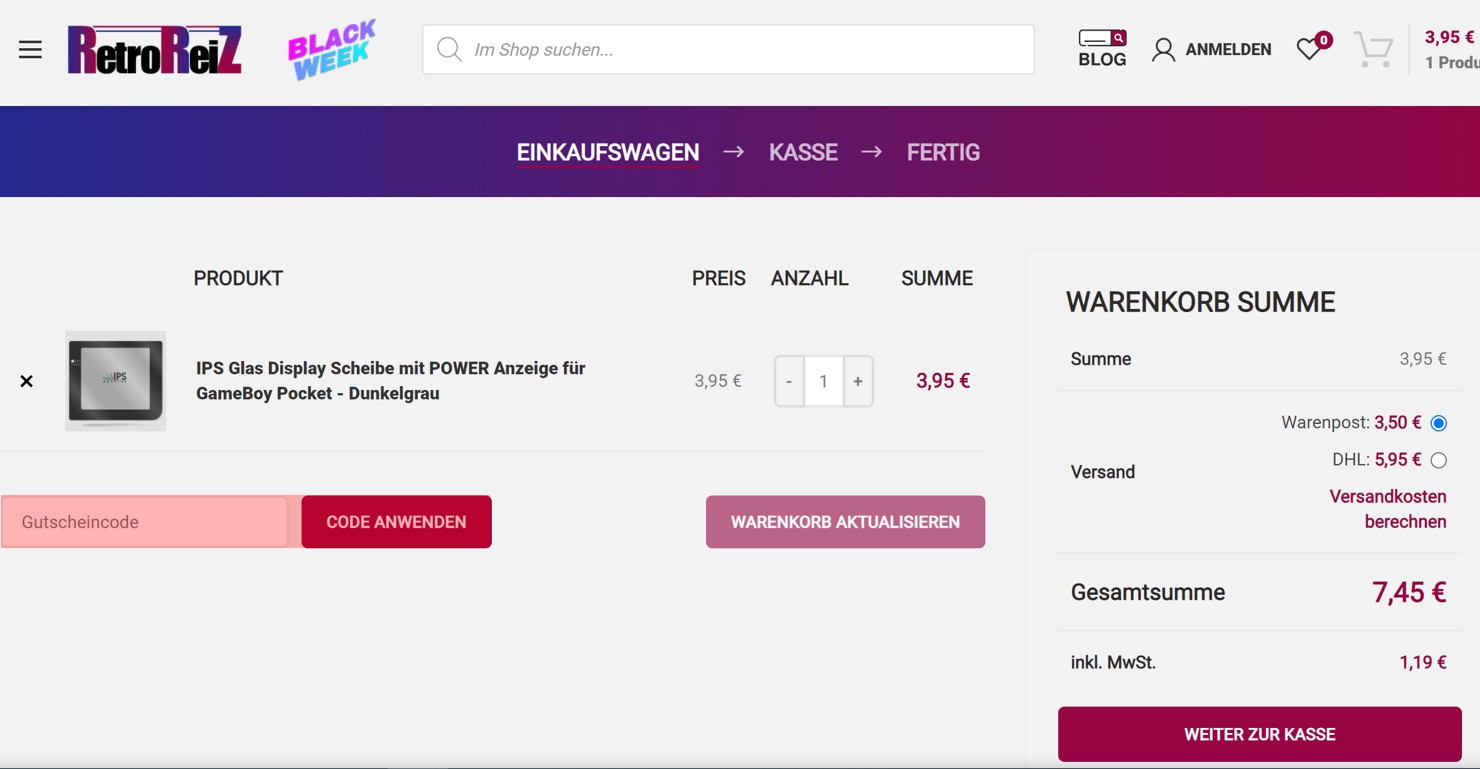1480x769 pixels.
Task: Open the Blog link icon
Action: pyautogui.click(x=1102, y=49)
